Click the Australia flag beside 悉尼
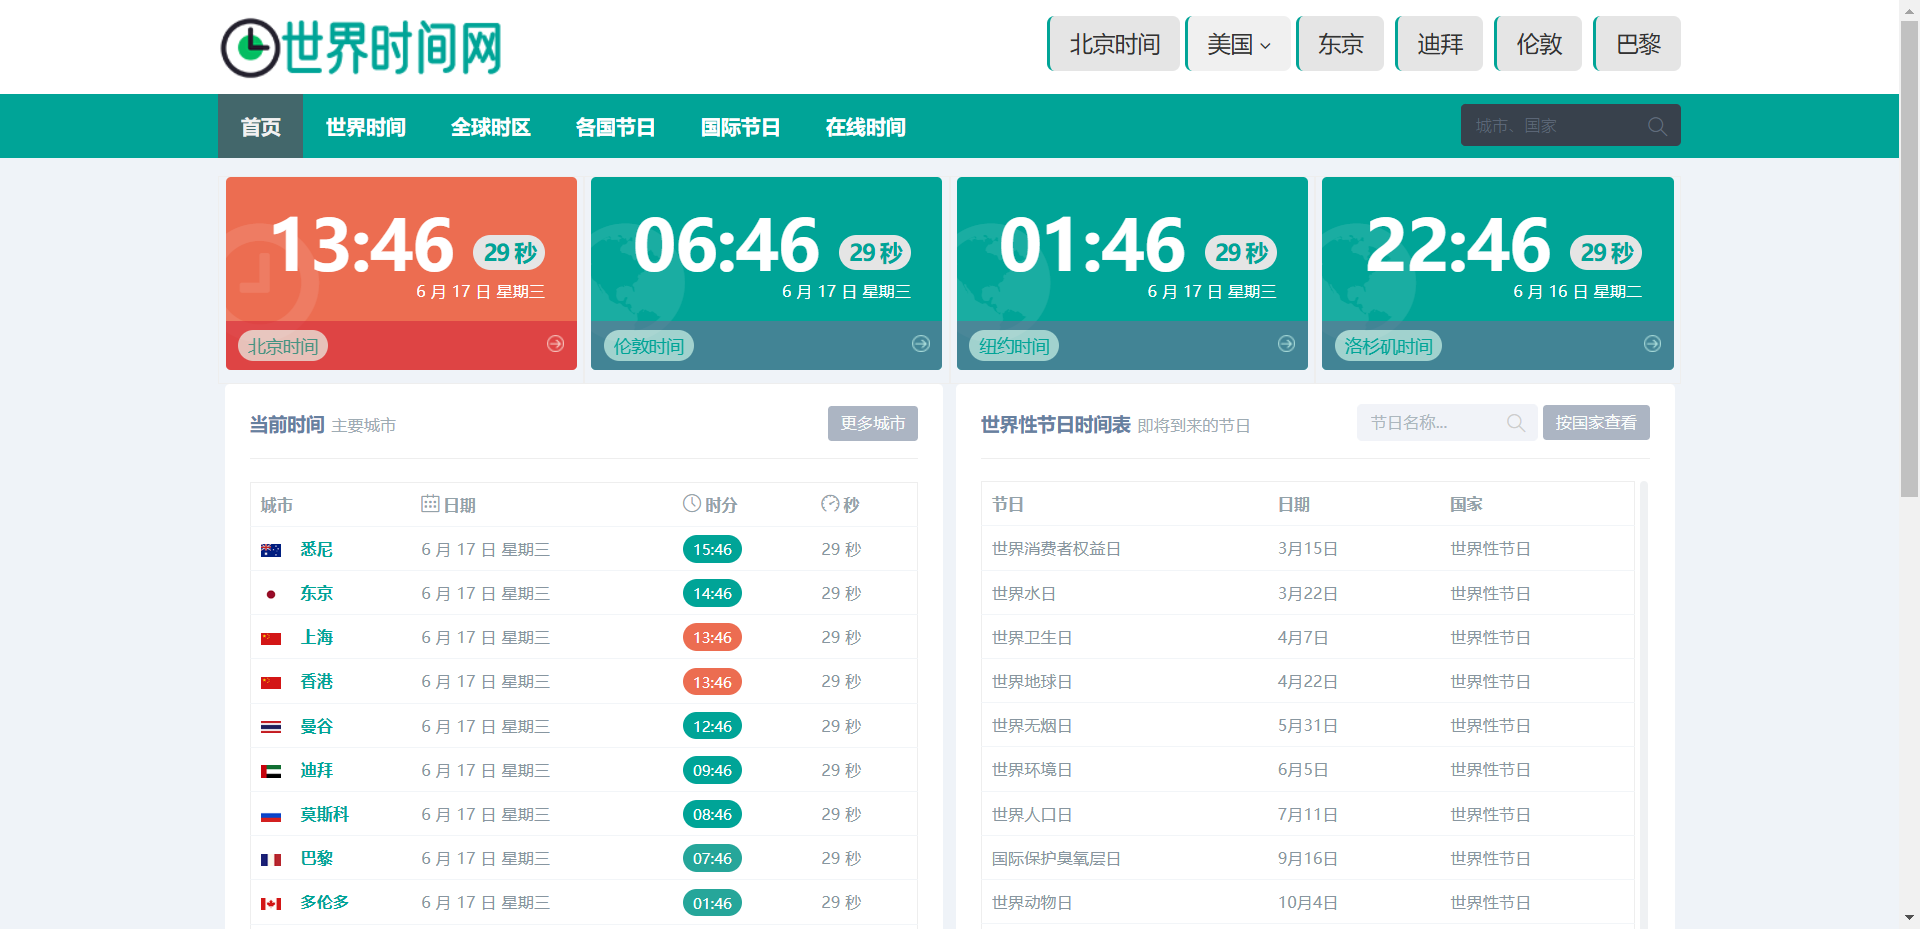 271,550
